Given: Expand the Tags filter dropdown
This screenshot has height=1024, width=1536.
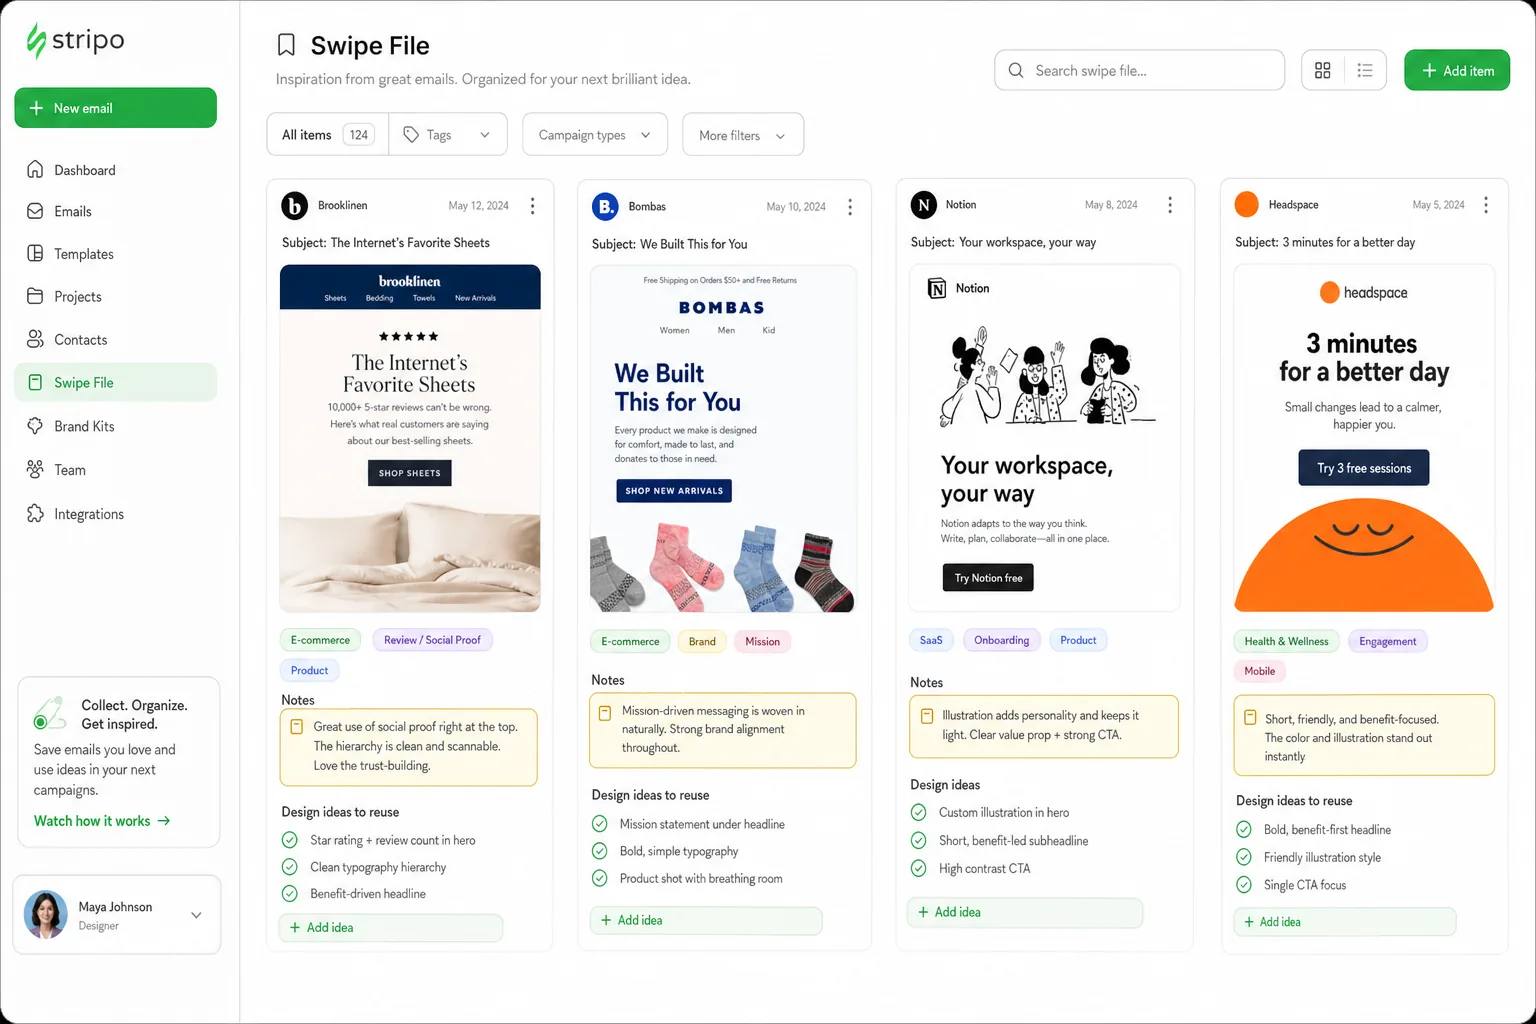Looking at the screenshot, I should tap(448, 135).
